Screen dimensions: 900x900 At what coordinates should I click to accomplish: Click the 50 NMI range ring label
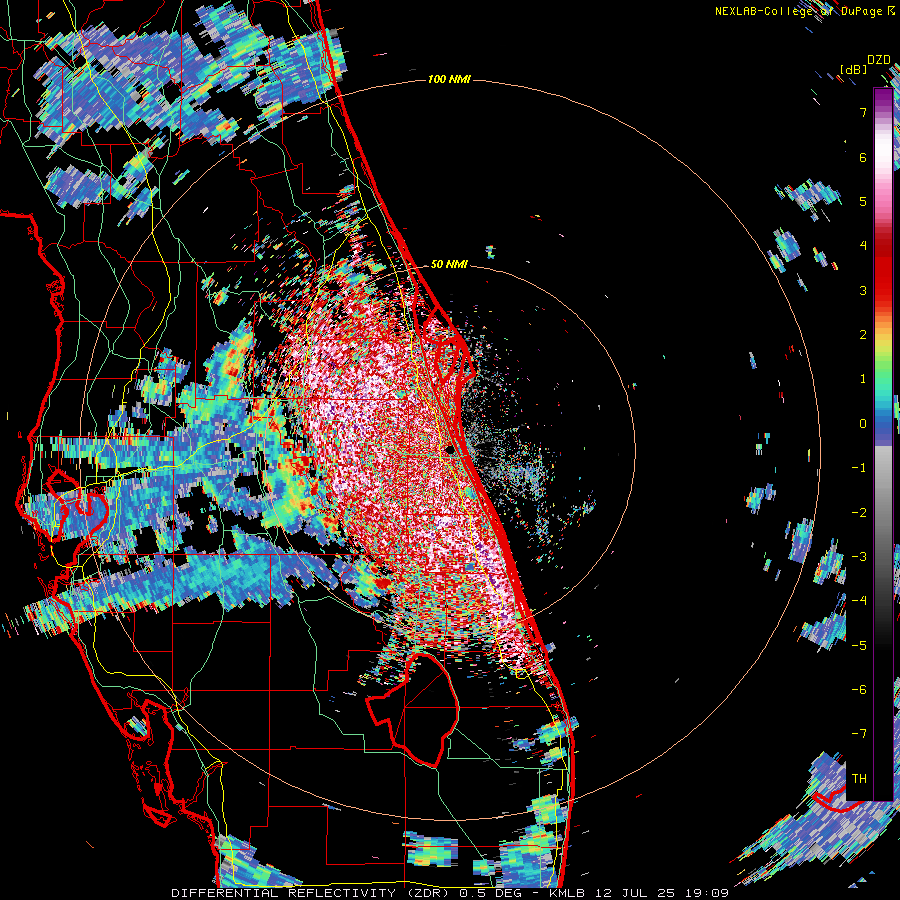449,264
